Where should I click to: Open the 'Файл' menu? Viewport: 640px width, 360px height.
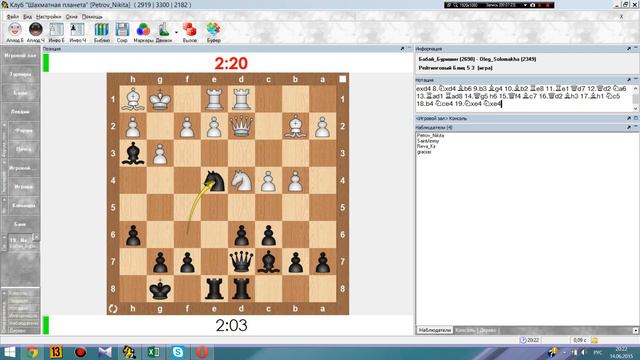click(x=13, y=17)
